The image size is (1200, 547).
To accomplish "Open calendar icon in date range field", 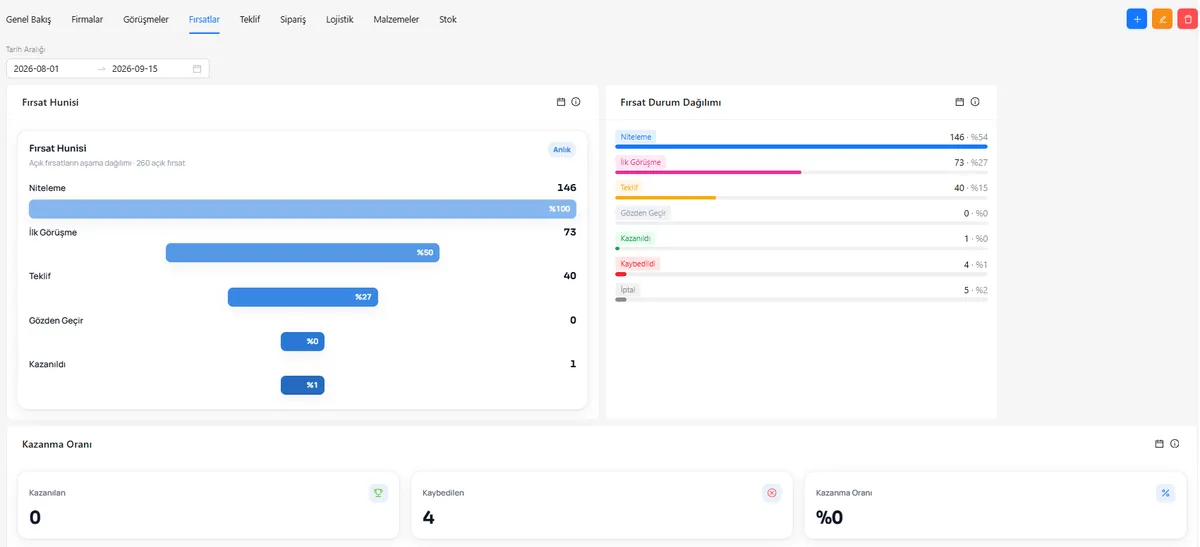I will (x=197, y=69).
